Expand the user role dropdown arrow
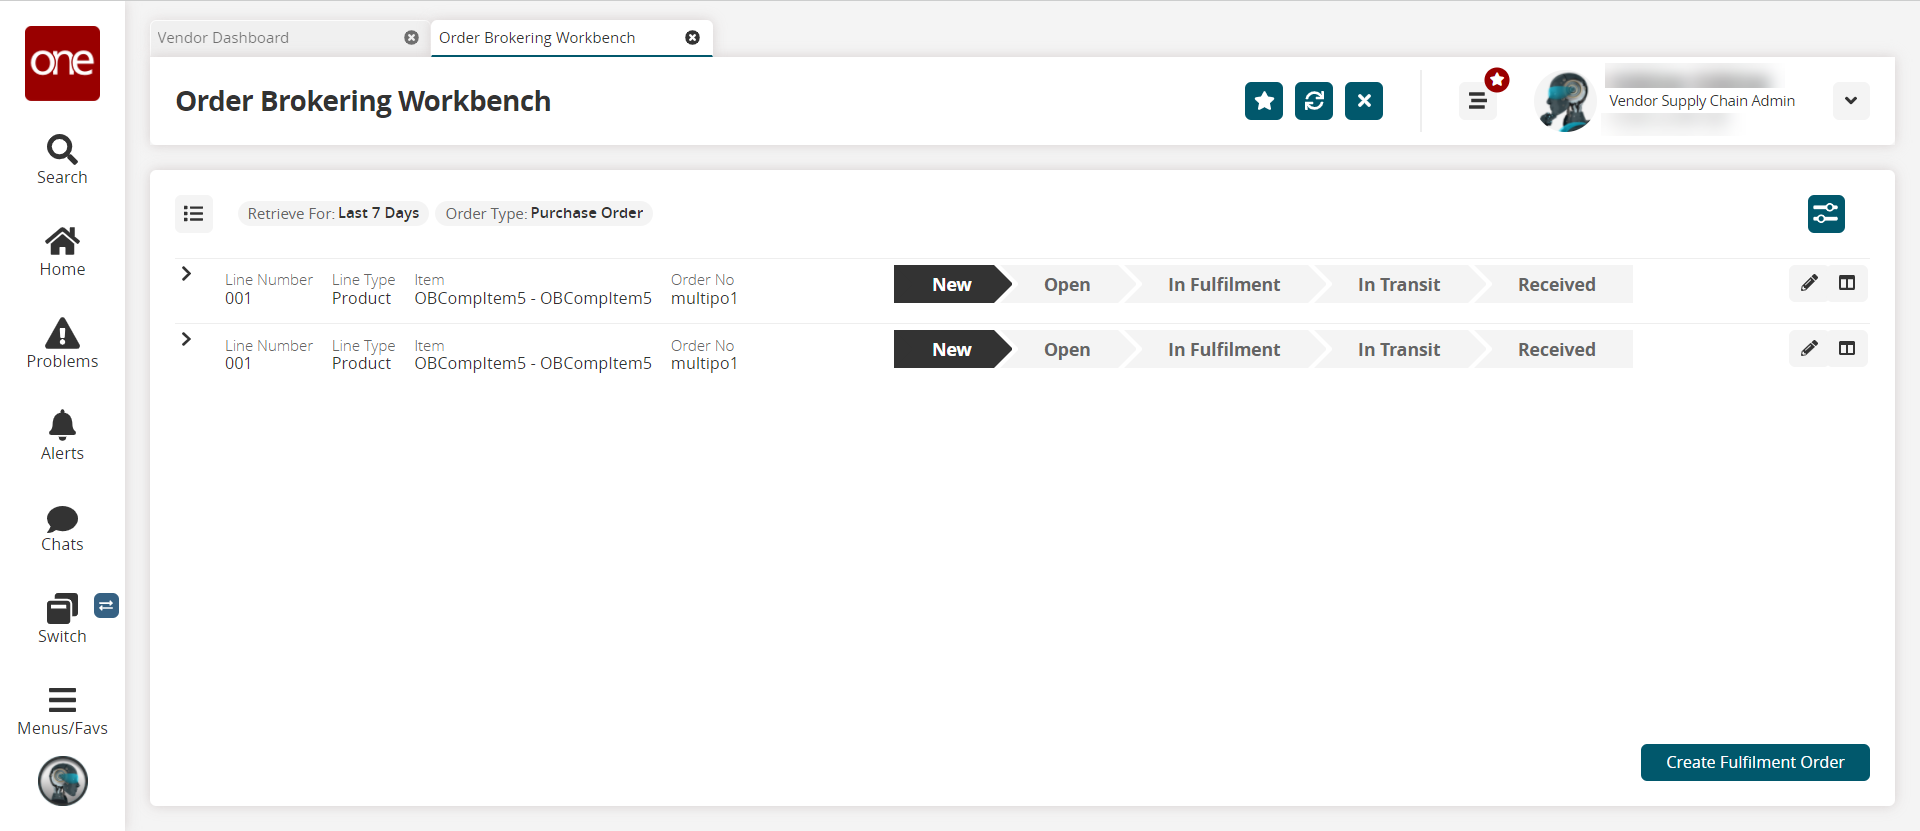1920x831 pixels. [1851, 101]
